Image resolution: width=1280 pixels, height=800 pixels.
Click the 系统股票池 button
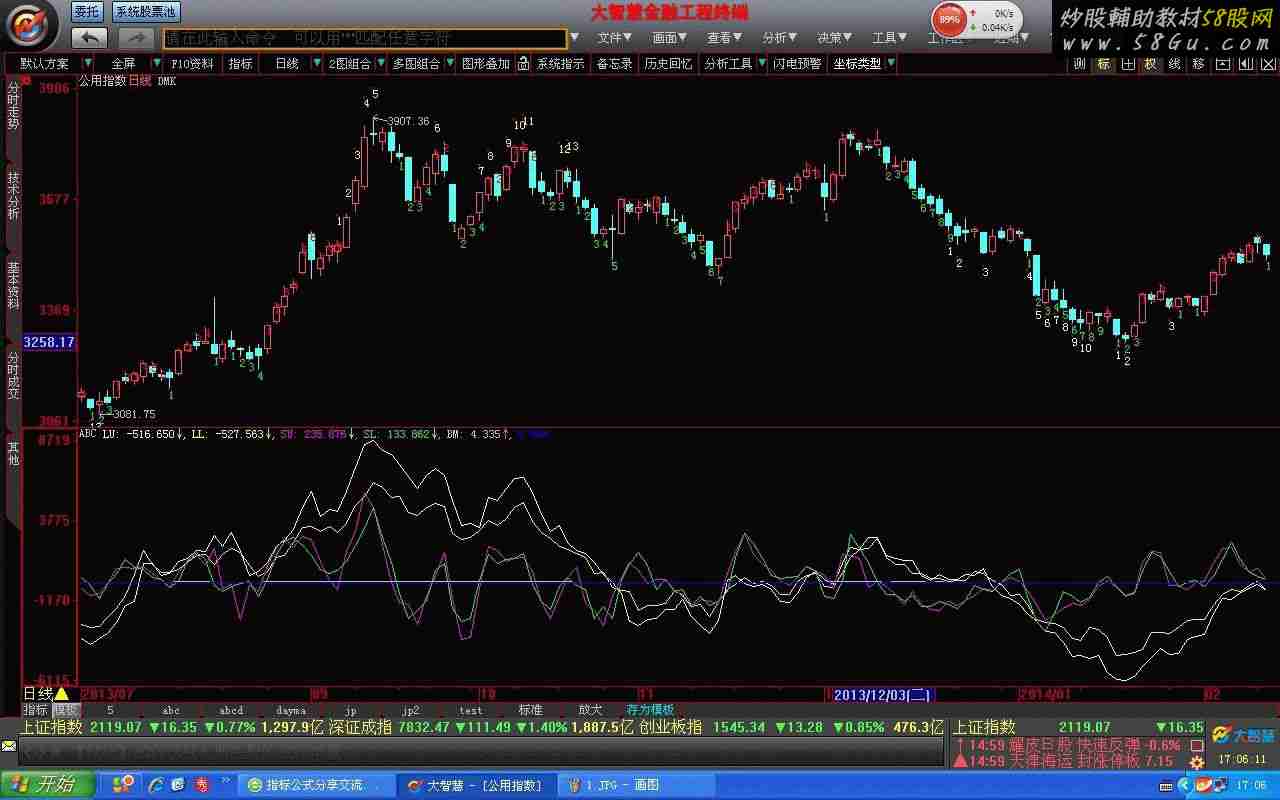click(x=145, y=12)
